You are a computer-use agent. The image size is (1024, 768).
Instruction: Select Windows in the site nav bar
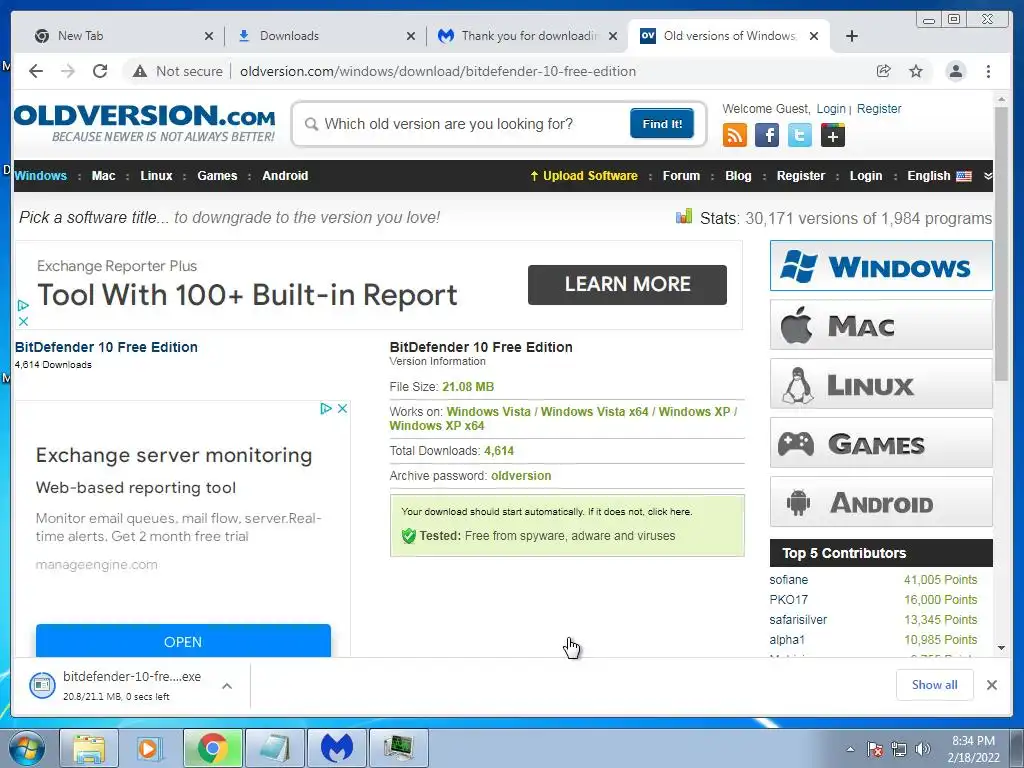[x=40, y=176]
